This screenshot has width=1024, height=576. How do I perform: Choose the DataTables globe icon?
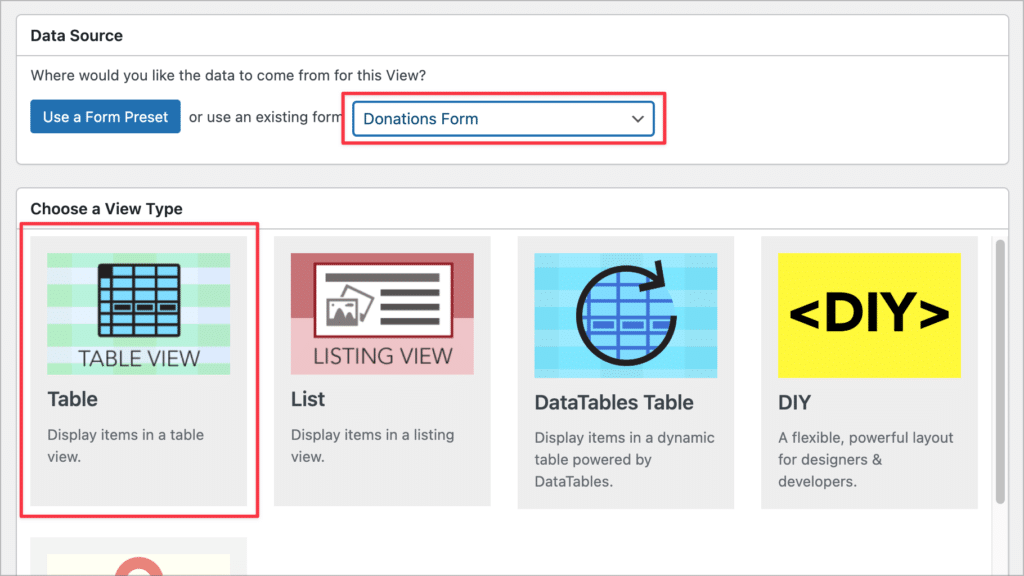(626, 315)
